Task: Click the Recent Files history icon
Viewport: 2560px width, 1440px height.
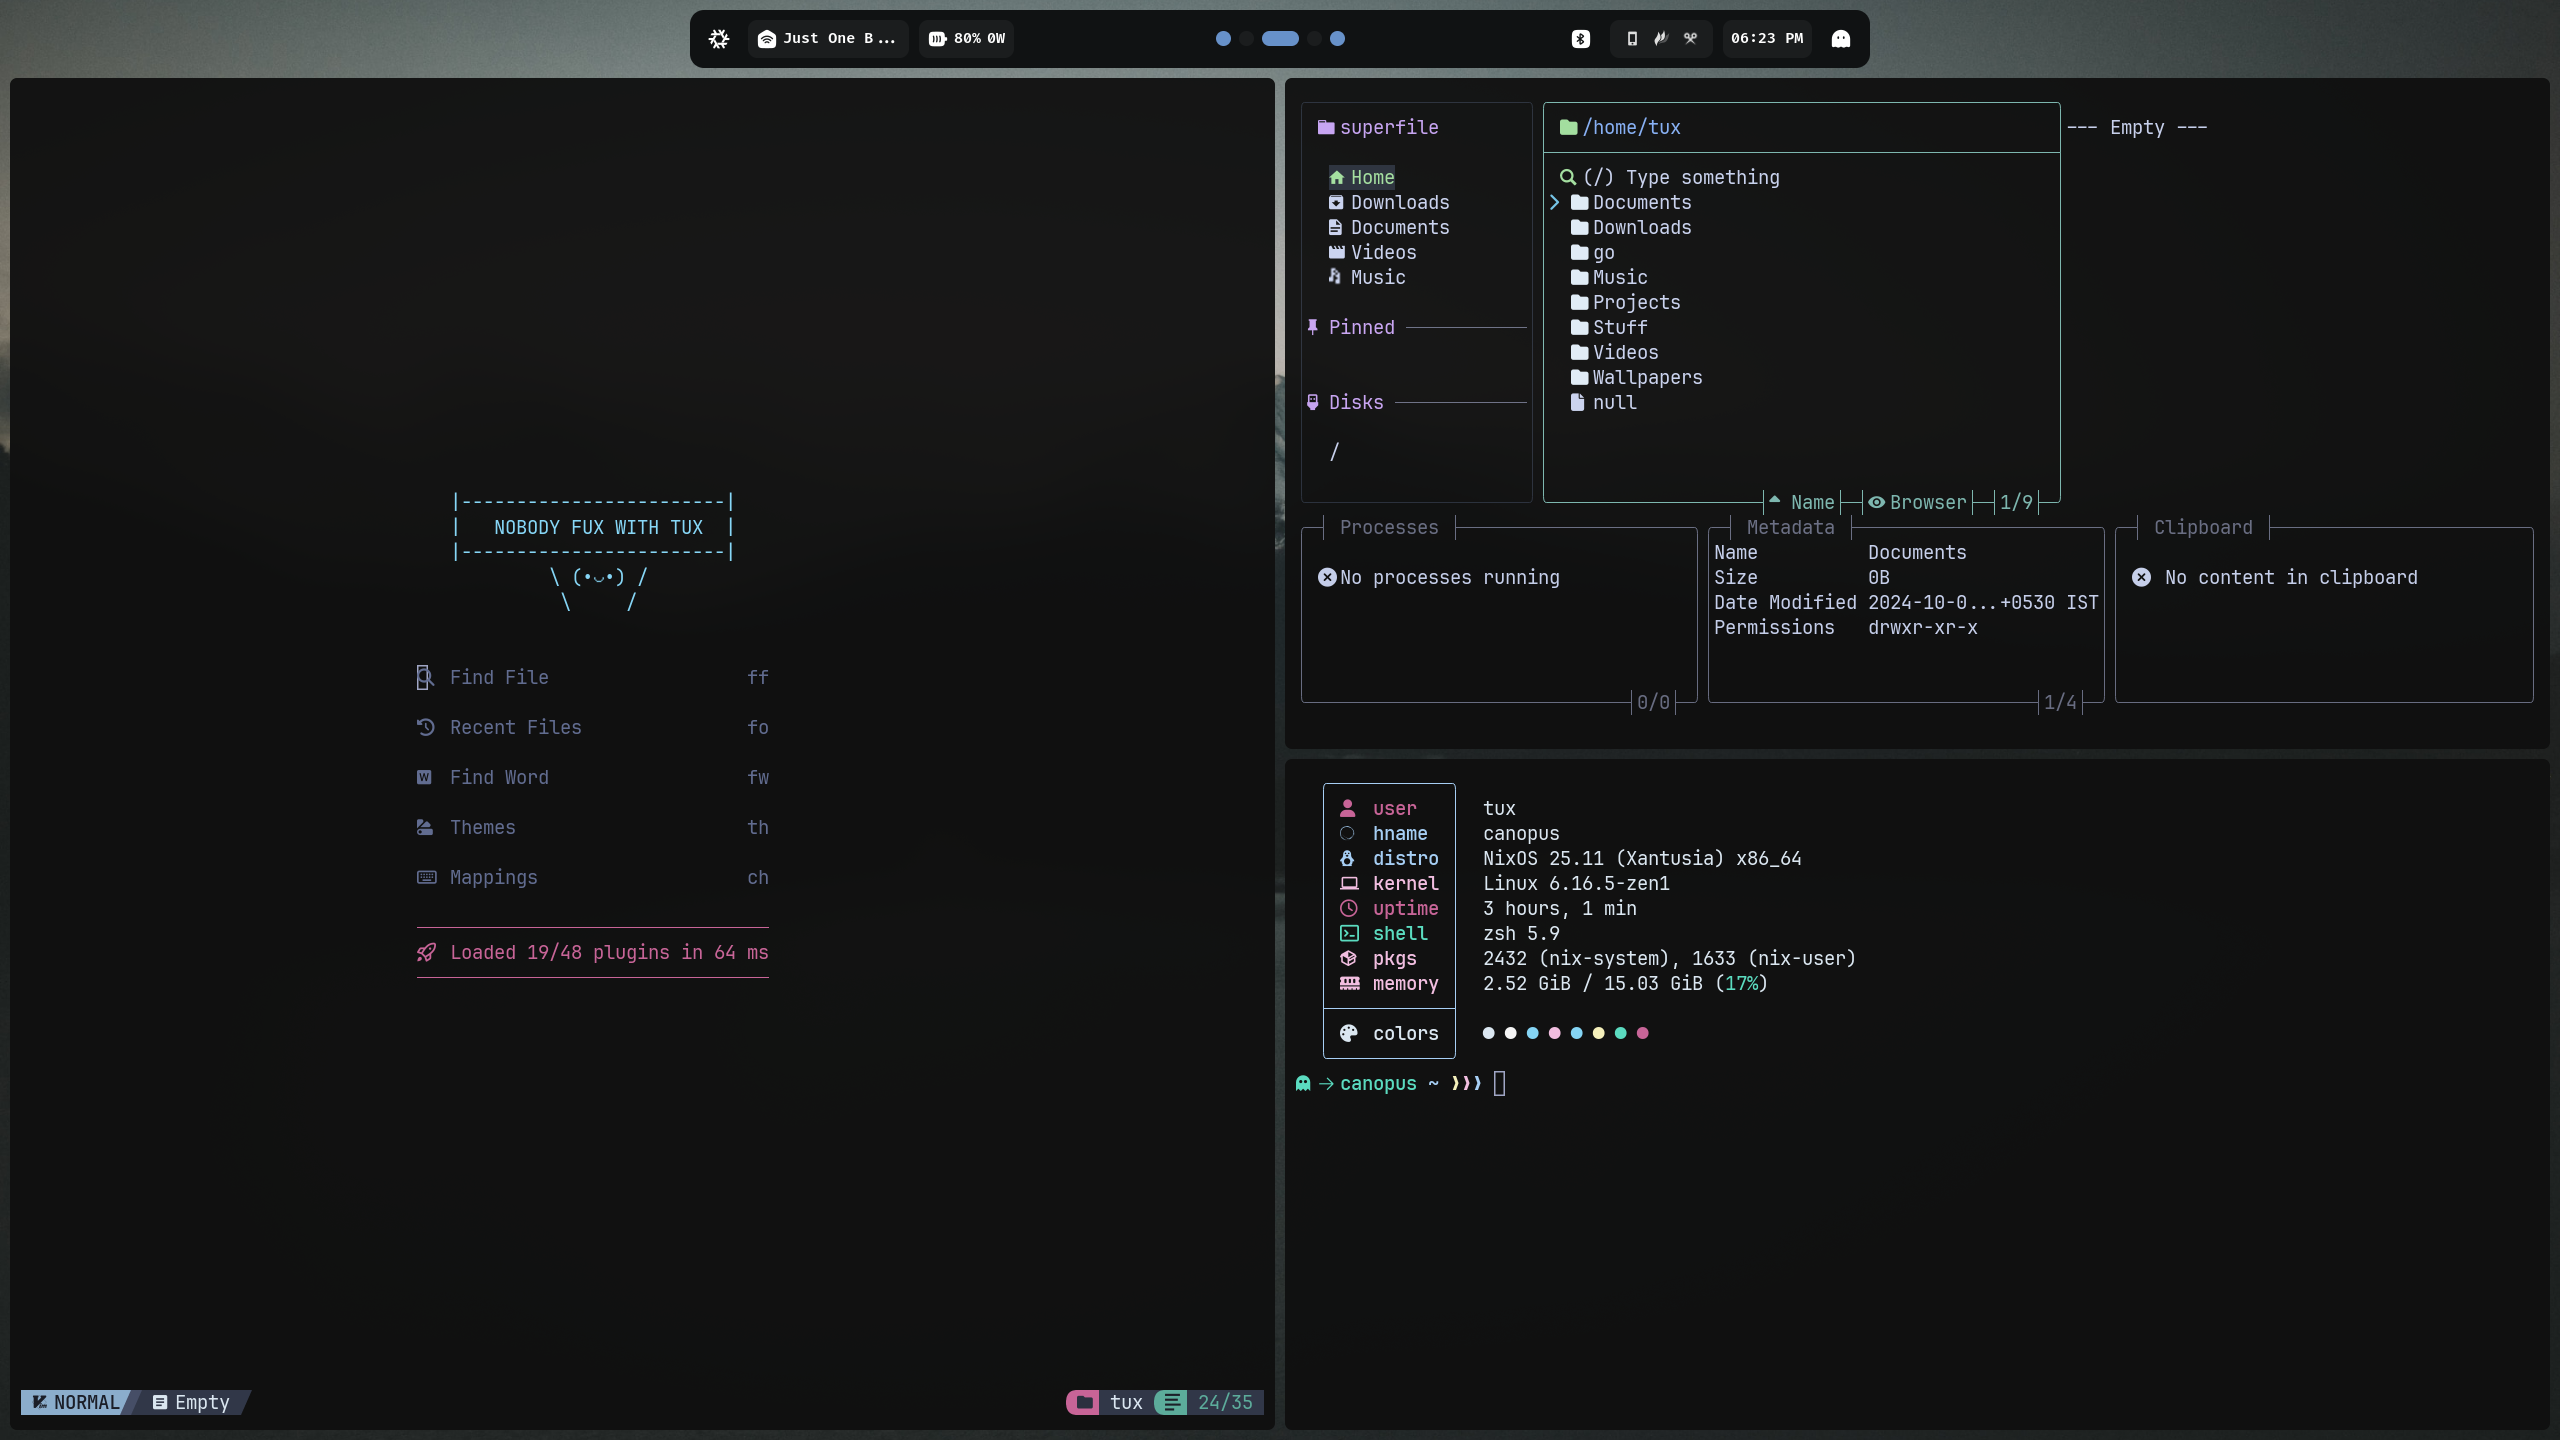Action: point(425,728)
